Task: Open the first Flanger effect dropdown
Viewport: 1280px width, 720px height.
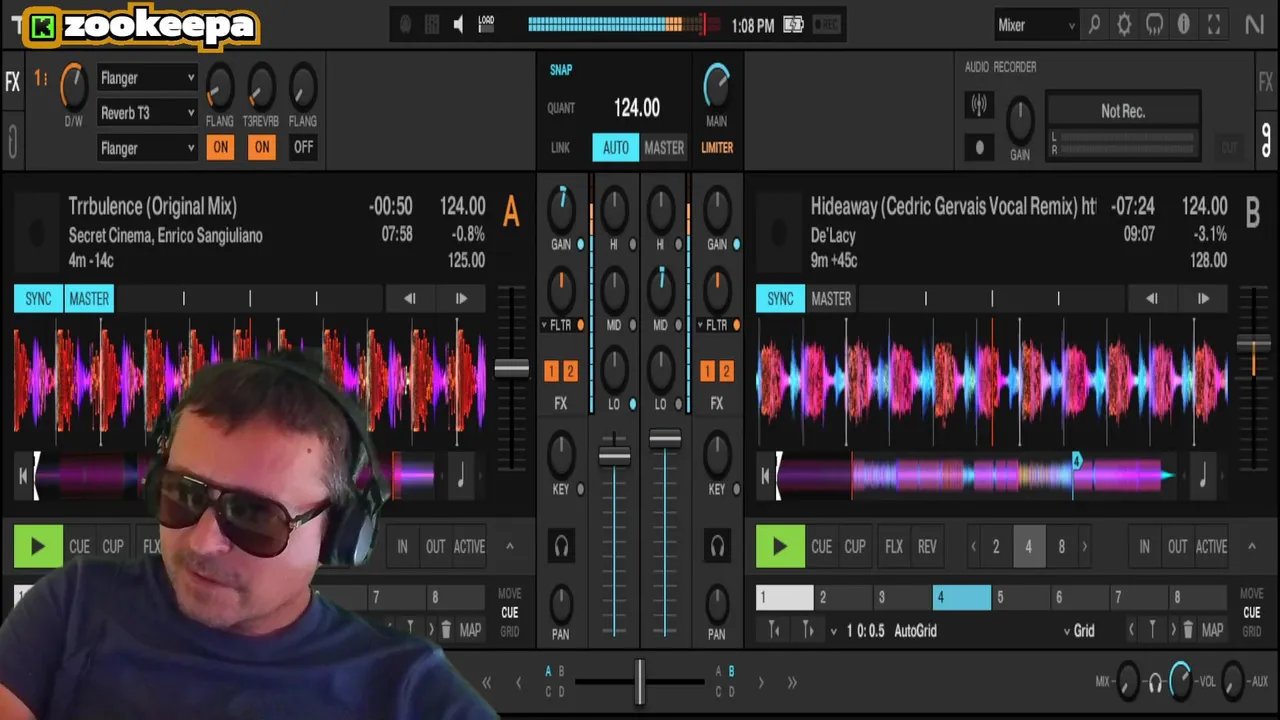Action: click(147, 78)
